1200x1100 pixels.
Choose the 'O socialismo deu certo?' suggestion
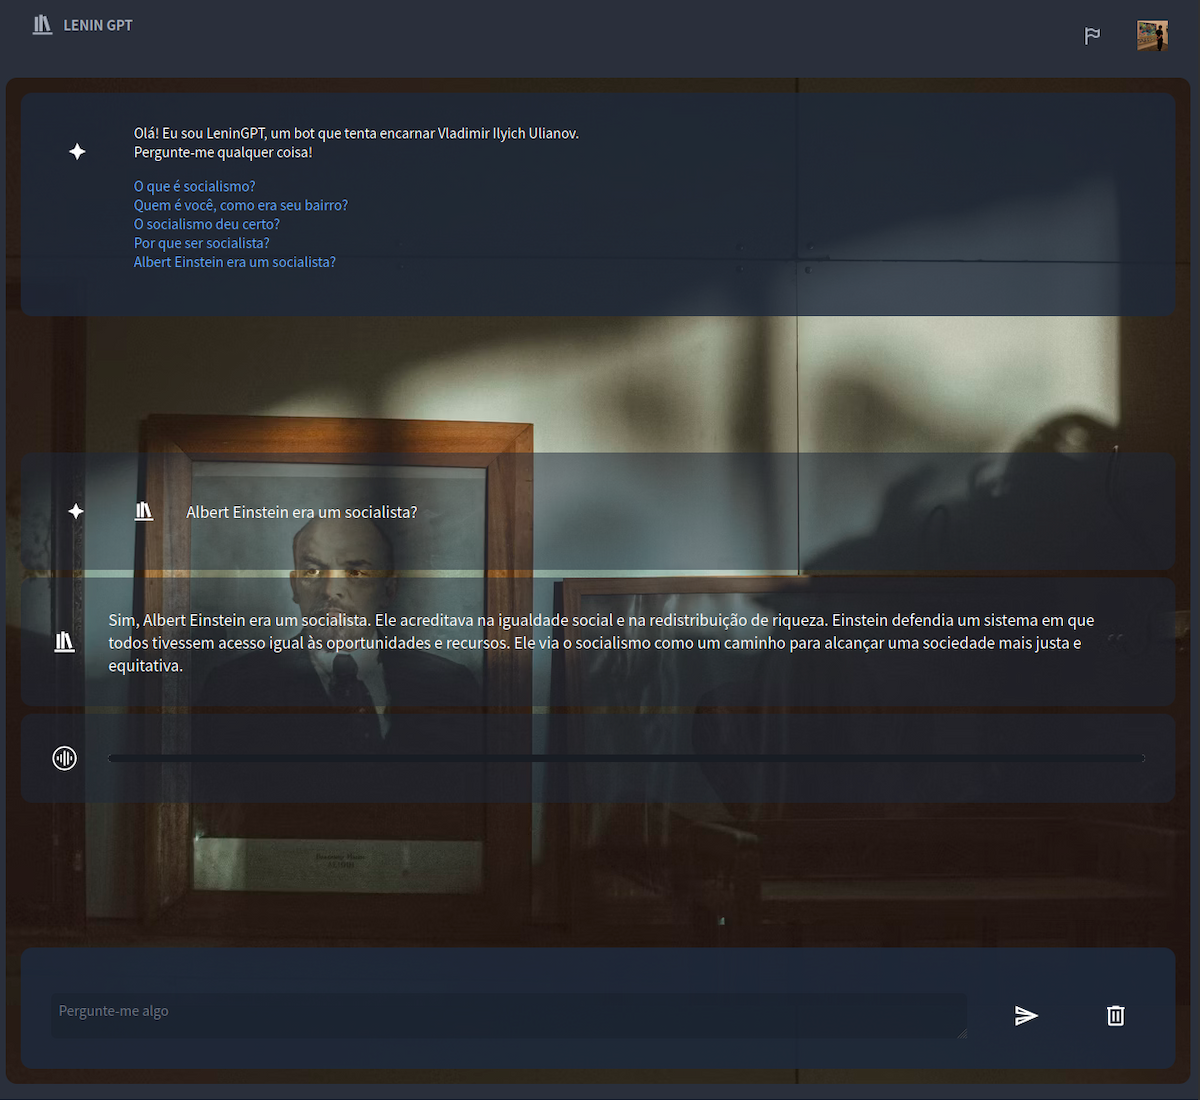point(206,224)
